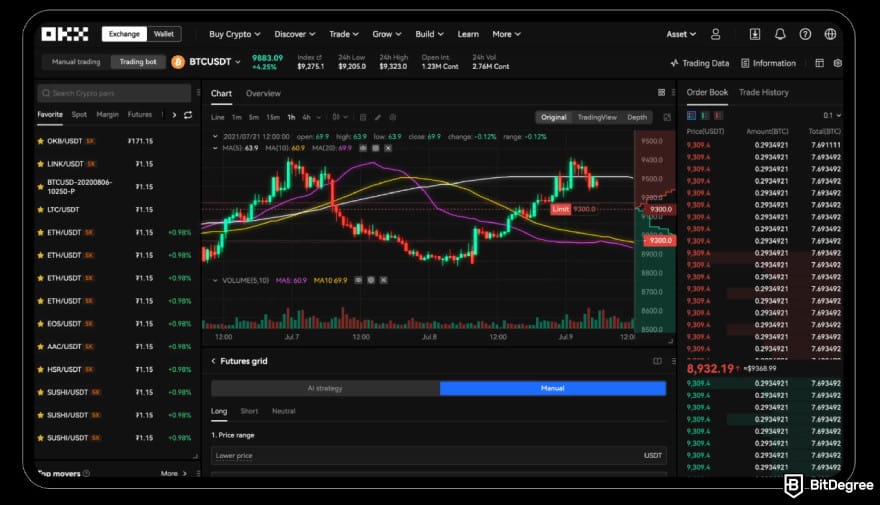
Task: Collapse the VOLUME indicator chevron
Action: pos(215,280)
